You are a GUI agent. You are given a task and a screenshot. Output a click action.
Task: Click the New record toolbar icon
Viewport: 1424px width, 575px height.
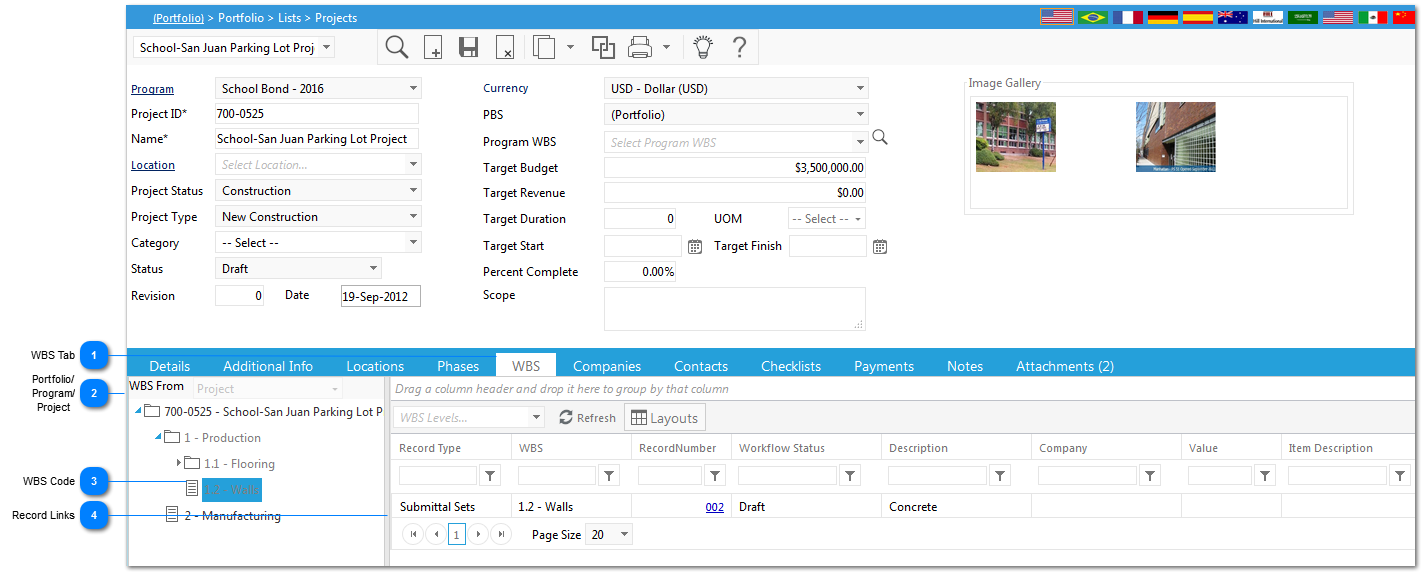pyautogui.click(x=433, y=48)
